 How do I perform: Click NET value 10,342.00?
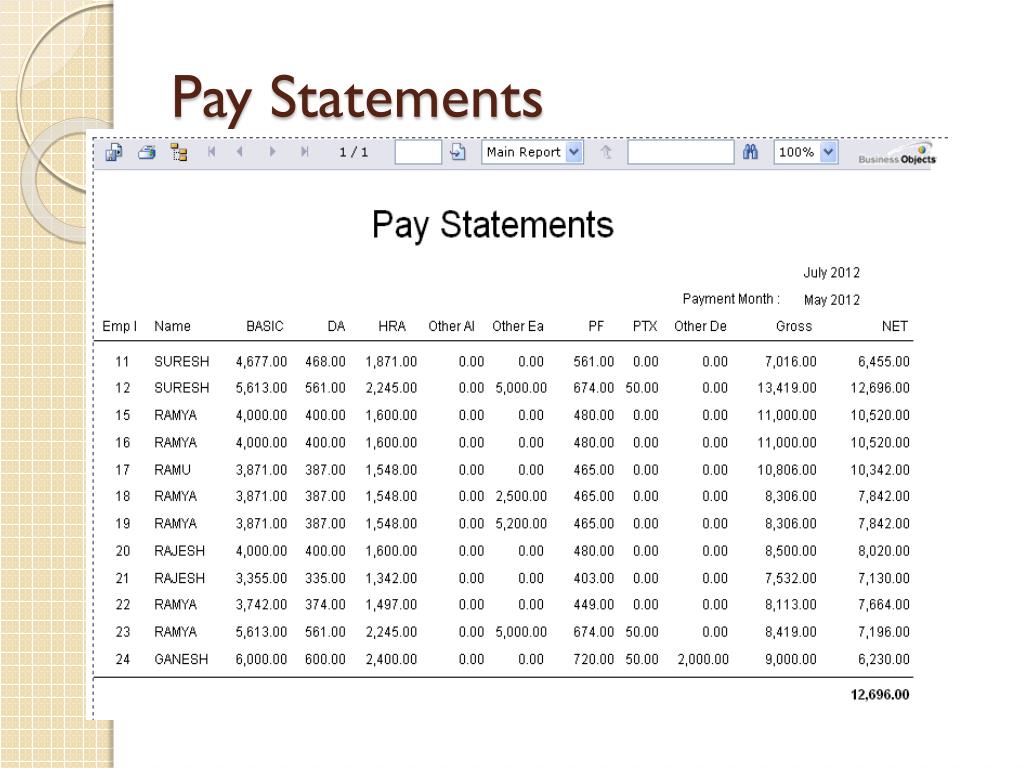tap(880, 470)
